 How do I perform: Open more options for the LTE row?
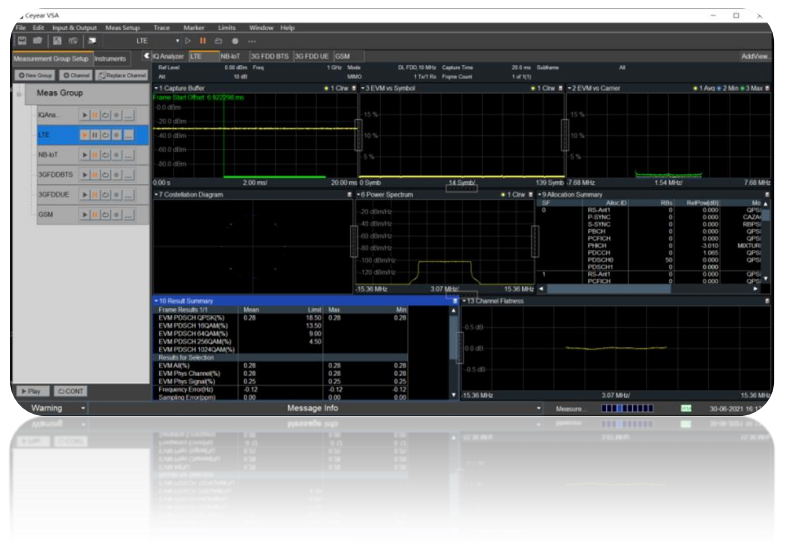coord(128,135)
